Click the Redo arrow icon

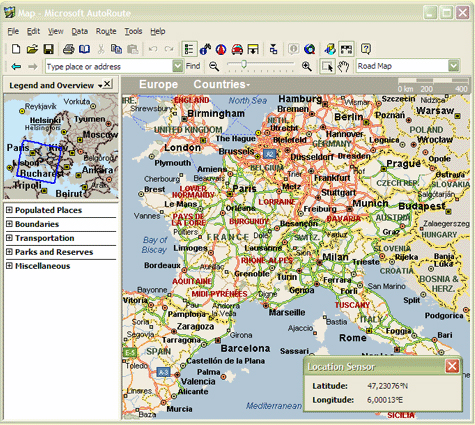point(169,49)
